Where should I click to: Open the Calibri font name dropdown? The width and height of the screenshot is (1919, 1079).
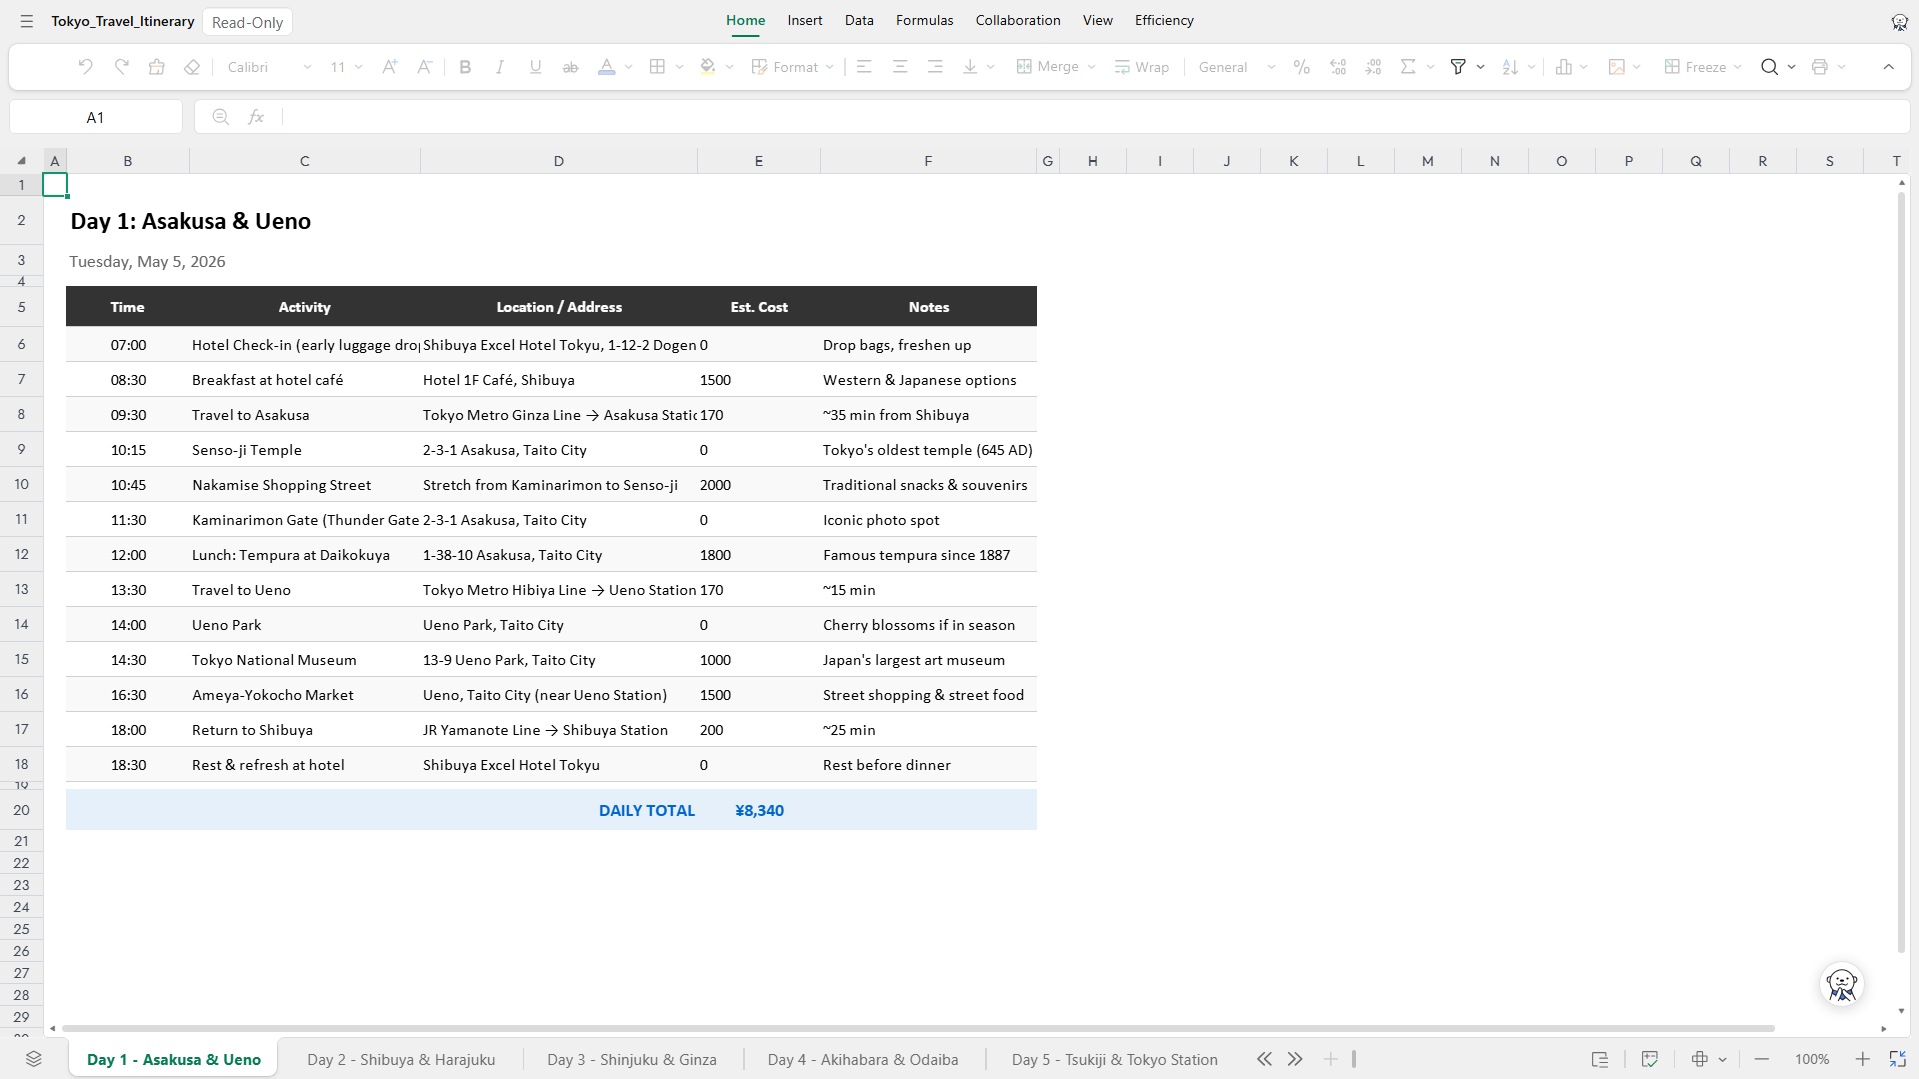click(269, 67)
